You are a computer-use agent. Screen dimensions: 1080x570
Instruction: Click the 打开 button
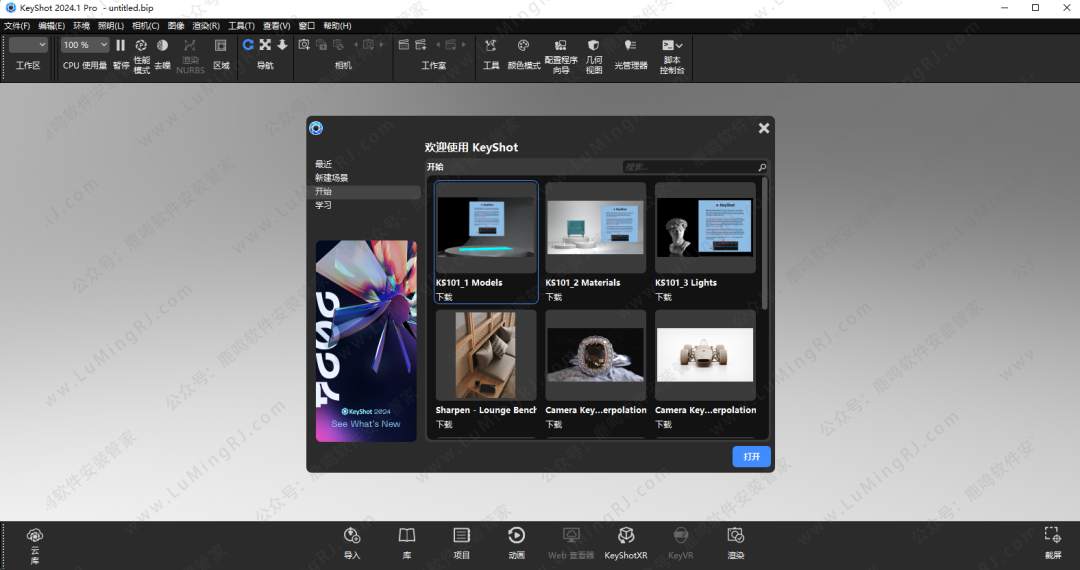[x=751, y=456]
